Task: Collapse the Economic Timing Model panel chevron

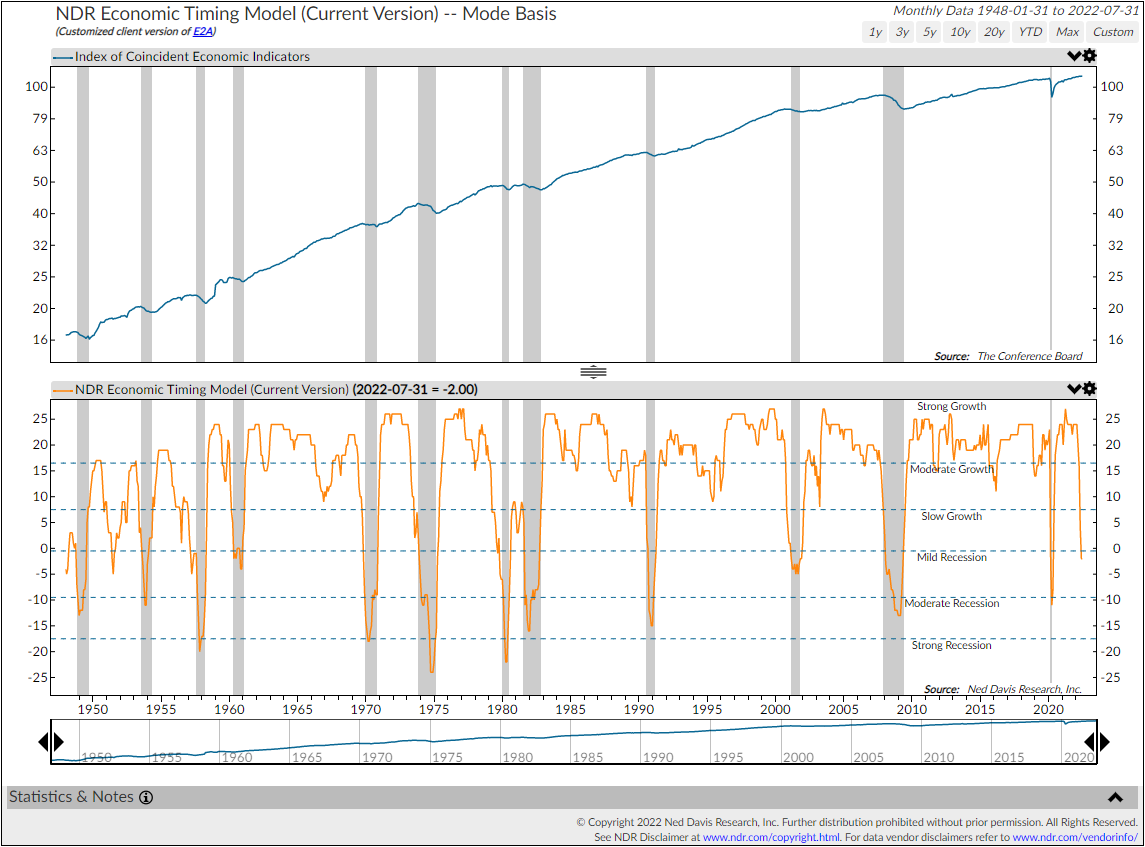Action: 1073,389
